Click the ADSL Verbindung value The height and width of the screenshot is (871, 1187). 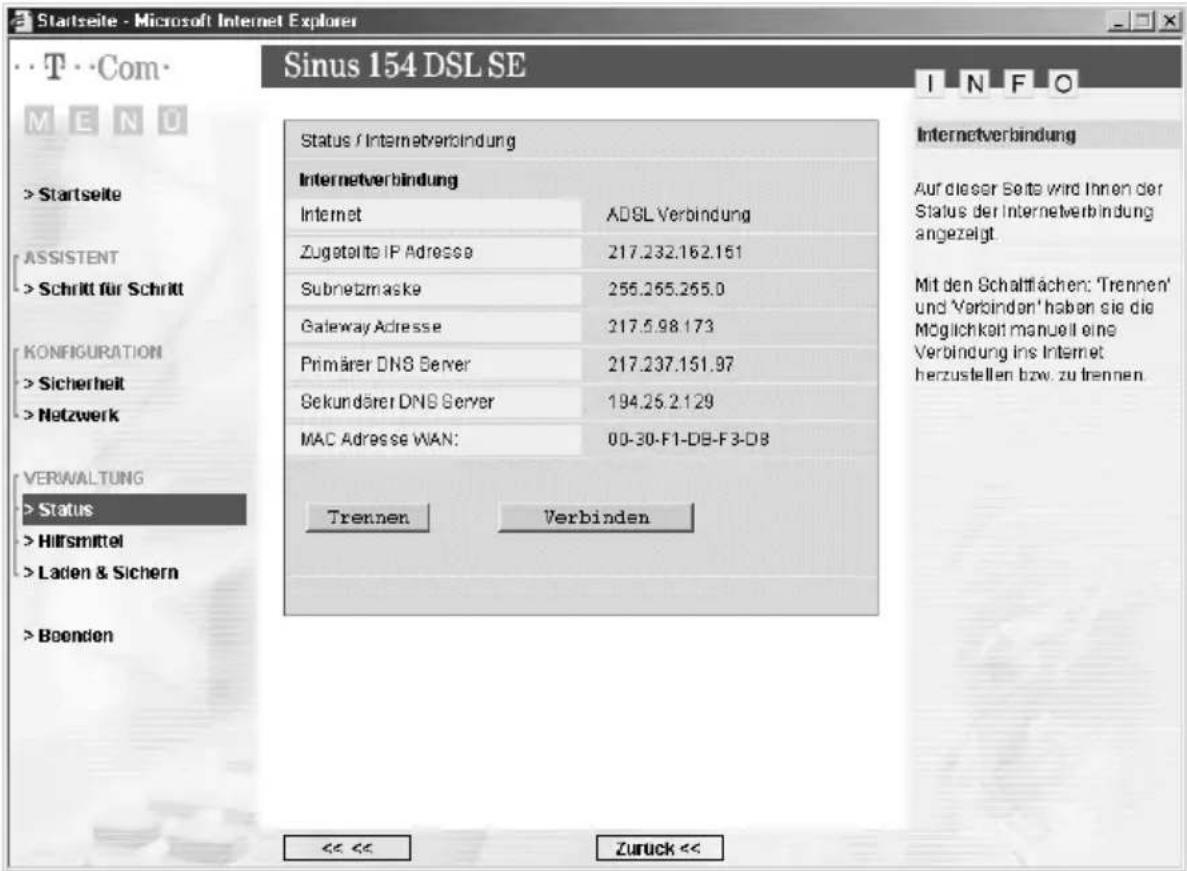[x=678, y=215]
